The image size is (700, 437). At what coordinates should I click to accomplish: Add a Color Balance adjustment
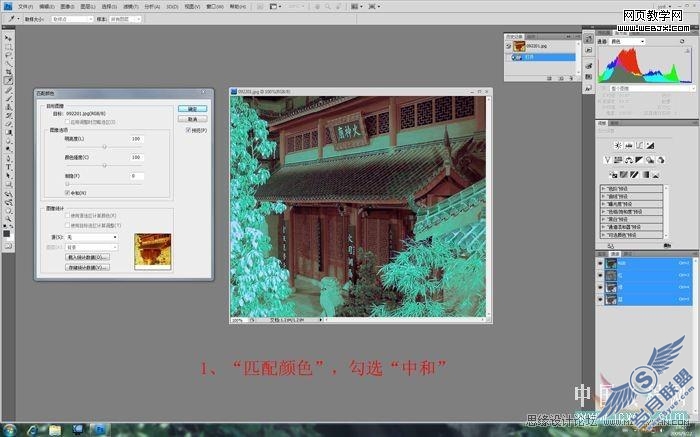pyautogui.click(x=629, y=160)
